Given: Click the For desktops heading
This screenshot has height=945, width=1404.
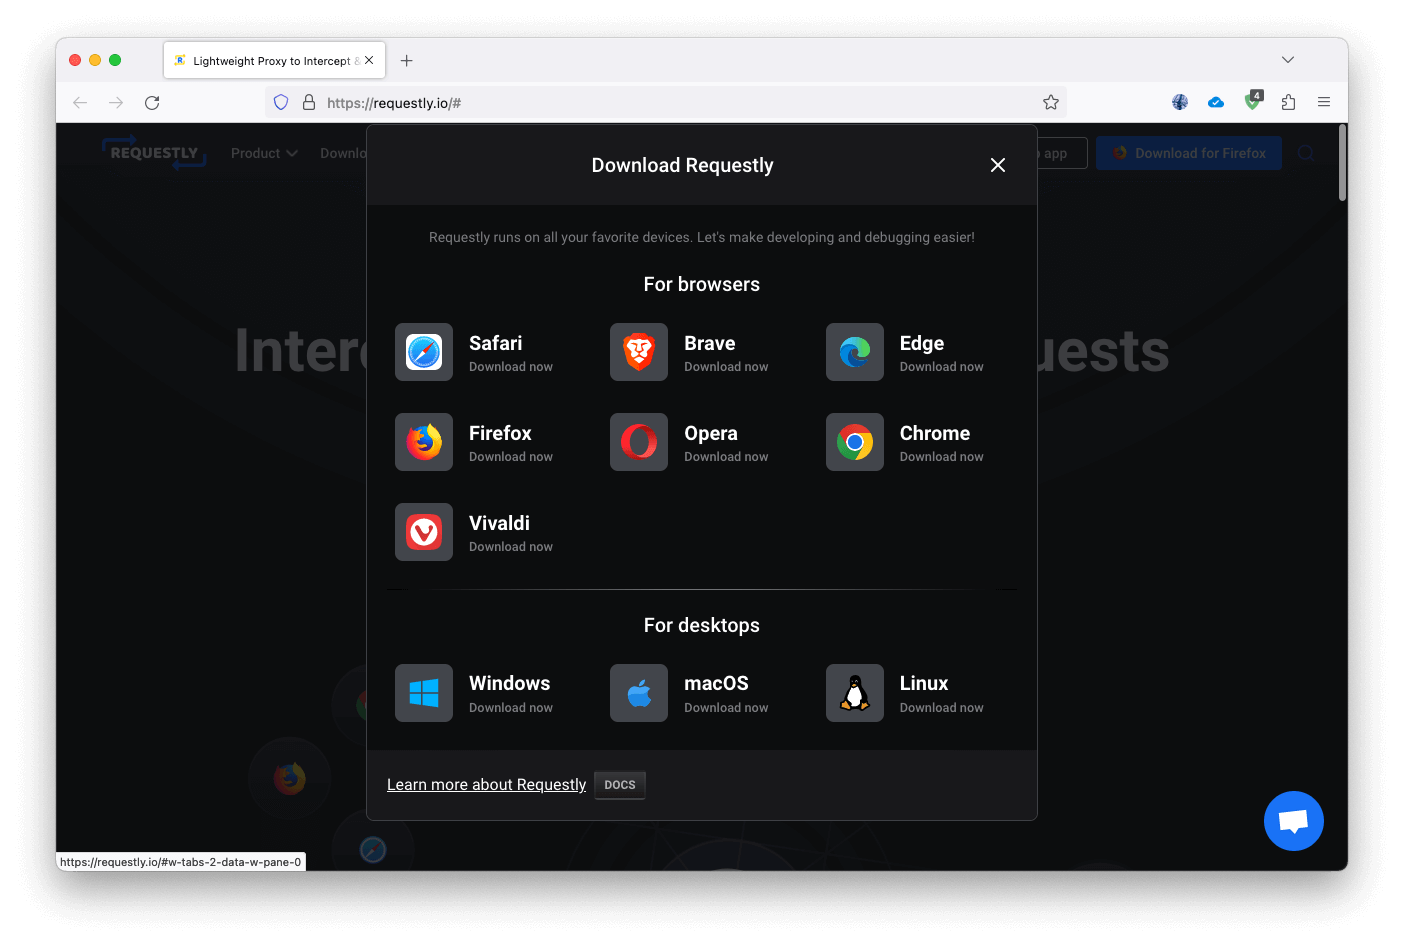Looking at the screenshot, I should tap(702, 625).
